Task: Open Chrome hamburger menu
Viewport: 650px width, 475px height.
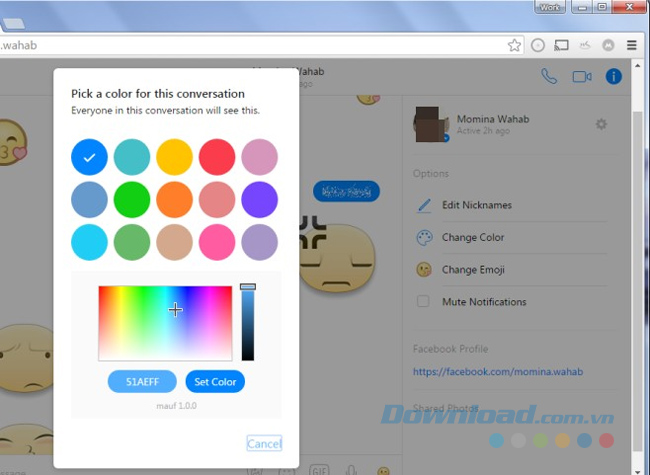Action: click(x=631, y=45)
